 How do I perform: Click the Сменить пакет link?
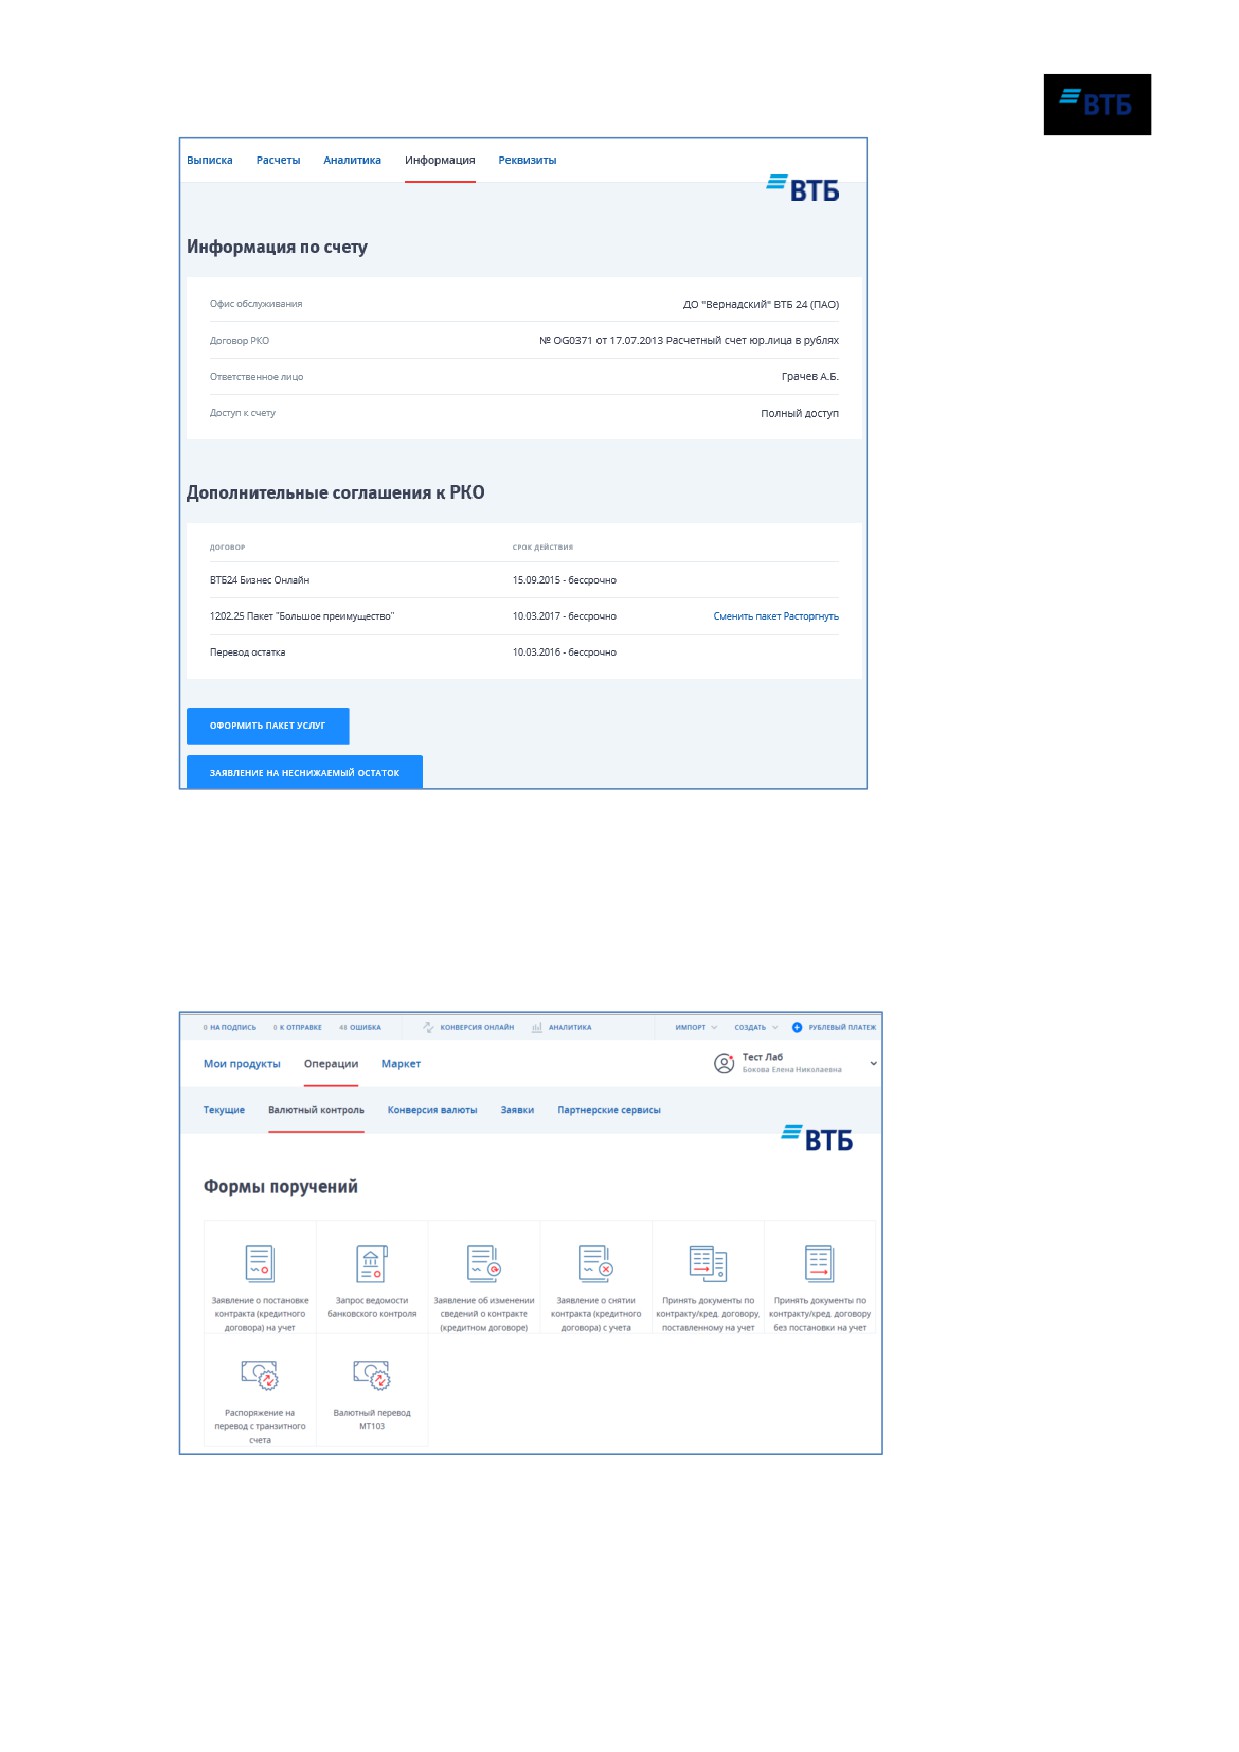pyautogui.click(x=747, y=616)
